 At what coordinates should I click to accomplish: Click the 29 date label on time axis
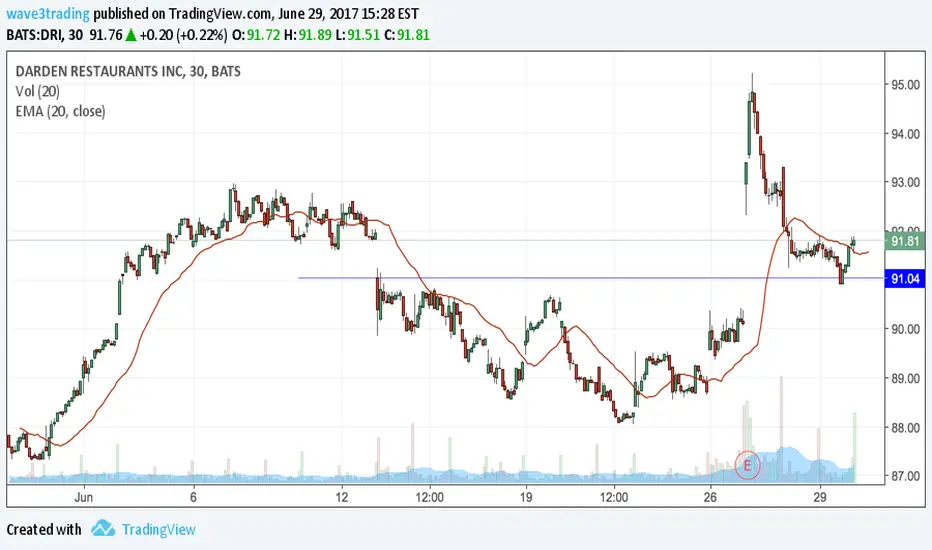(820, 497)
